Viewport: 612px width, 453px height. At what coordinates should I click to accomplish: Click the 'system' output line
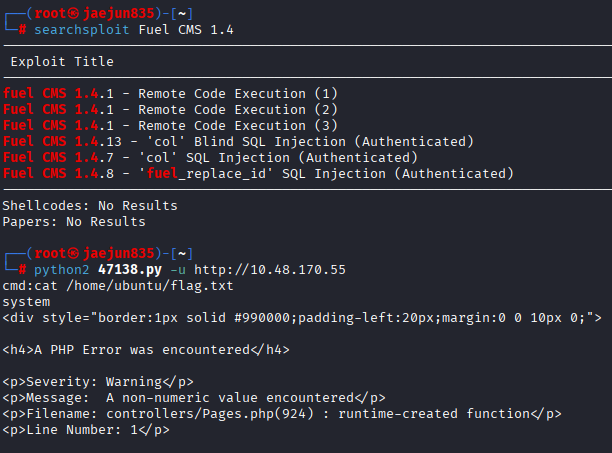(x=27, y=302)
